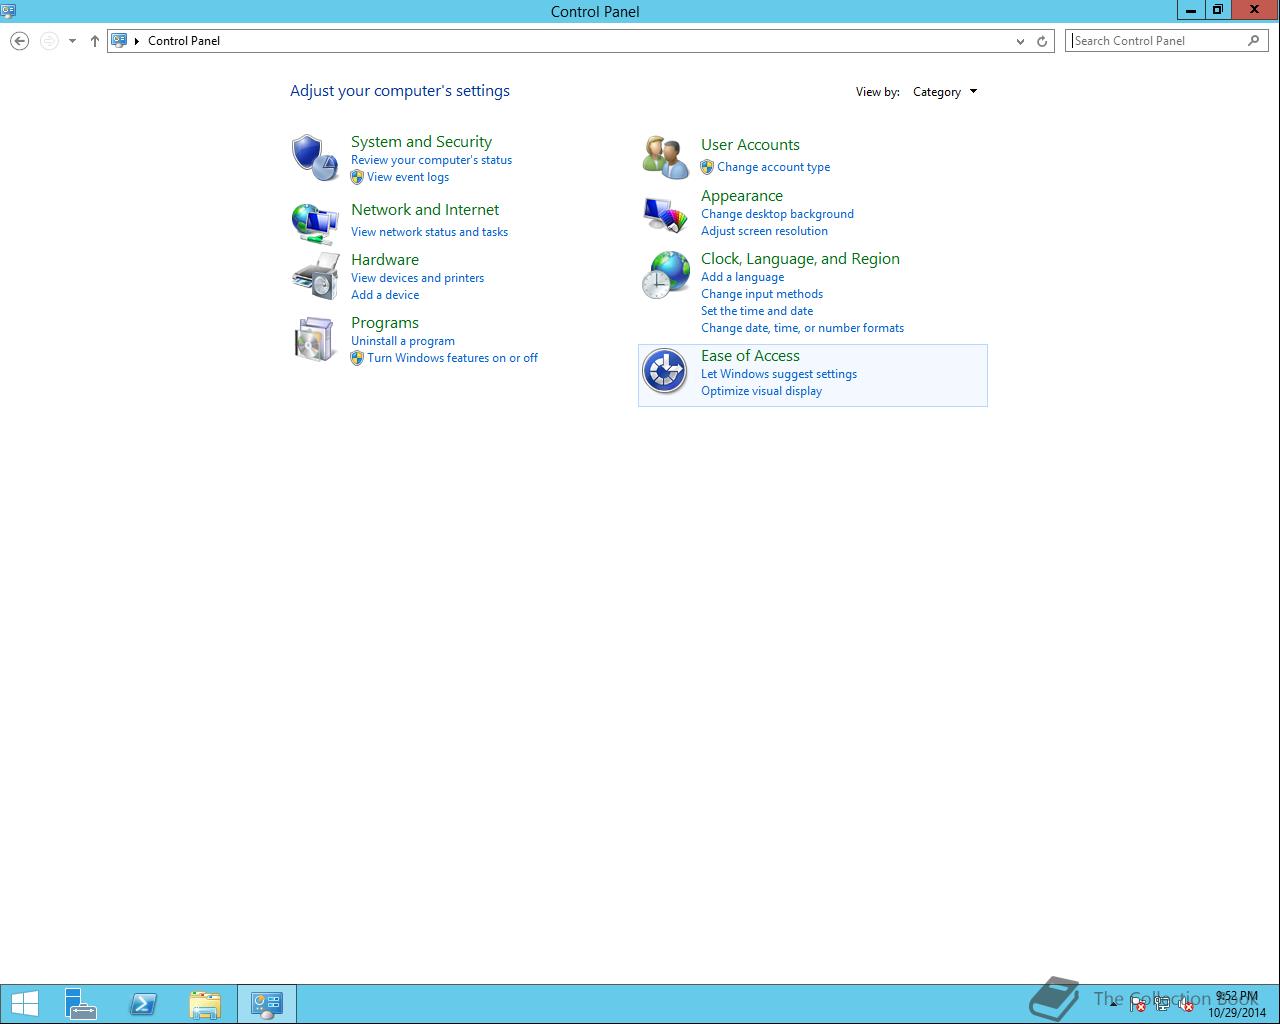Open the View by Category dropdown
1280x1024 pixels.
click(945, 92)
